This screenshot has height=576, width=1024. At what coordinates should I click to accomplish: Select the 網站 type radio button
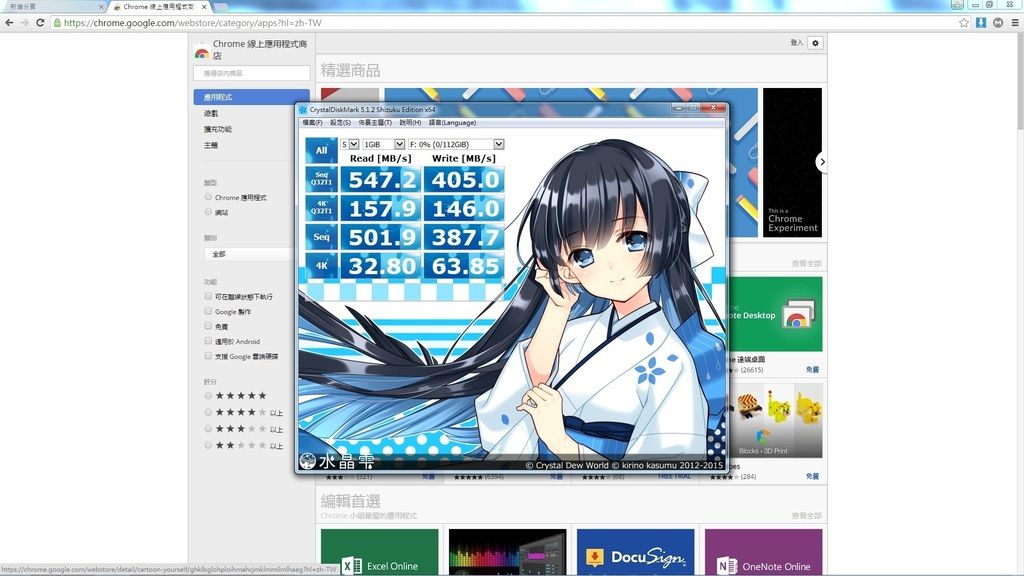[208, 212]
